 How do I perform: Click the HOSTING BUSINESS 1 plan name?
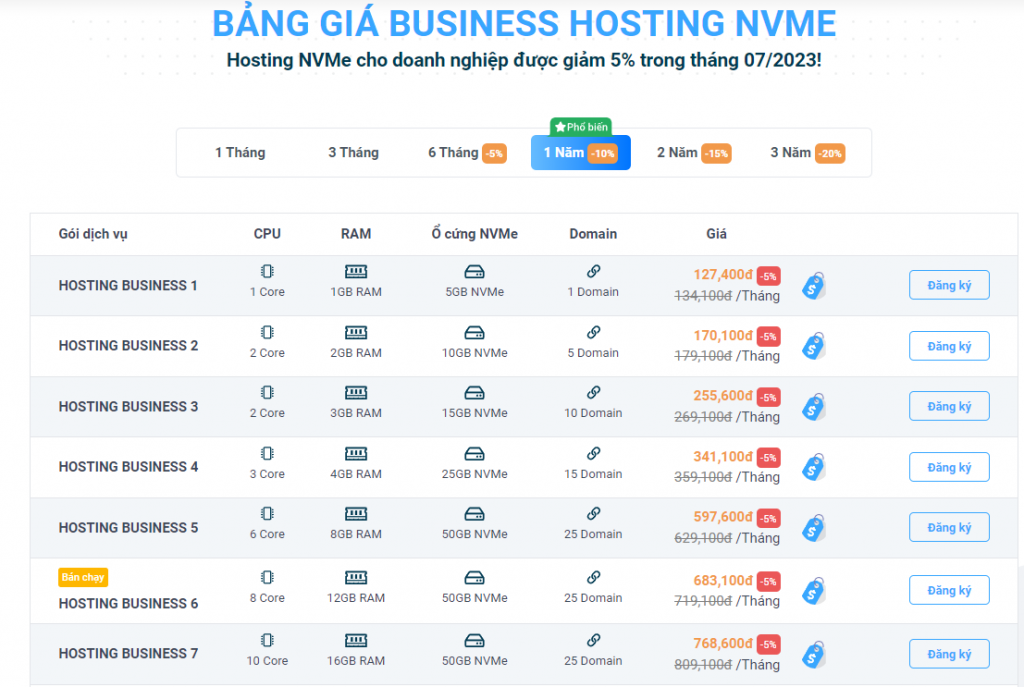point(128,285)
